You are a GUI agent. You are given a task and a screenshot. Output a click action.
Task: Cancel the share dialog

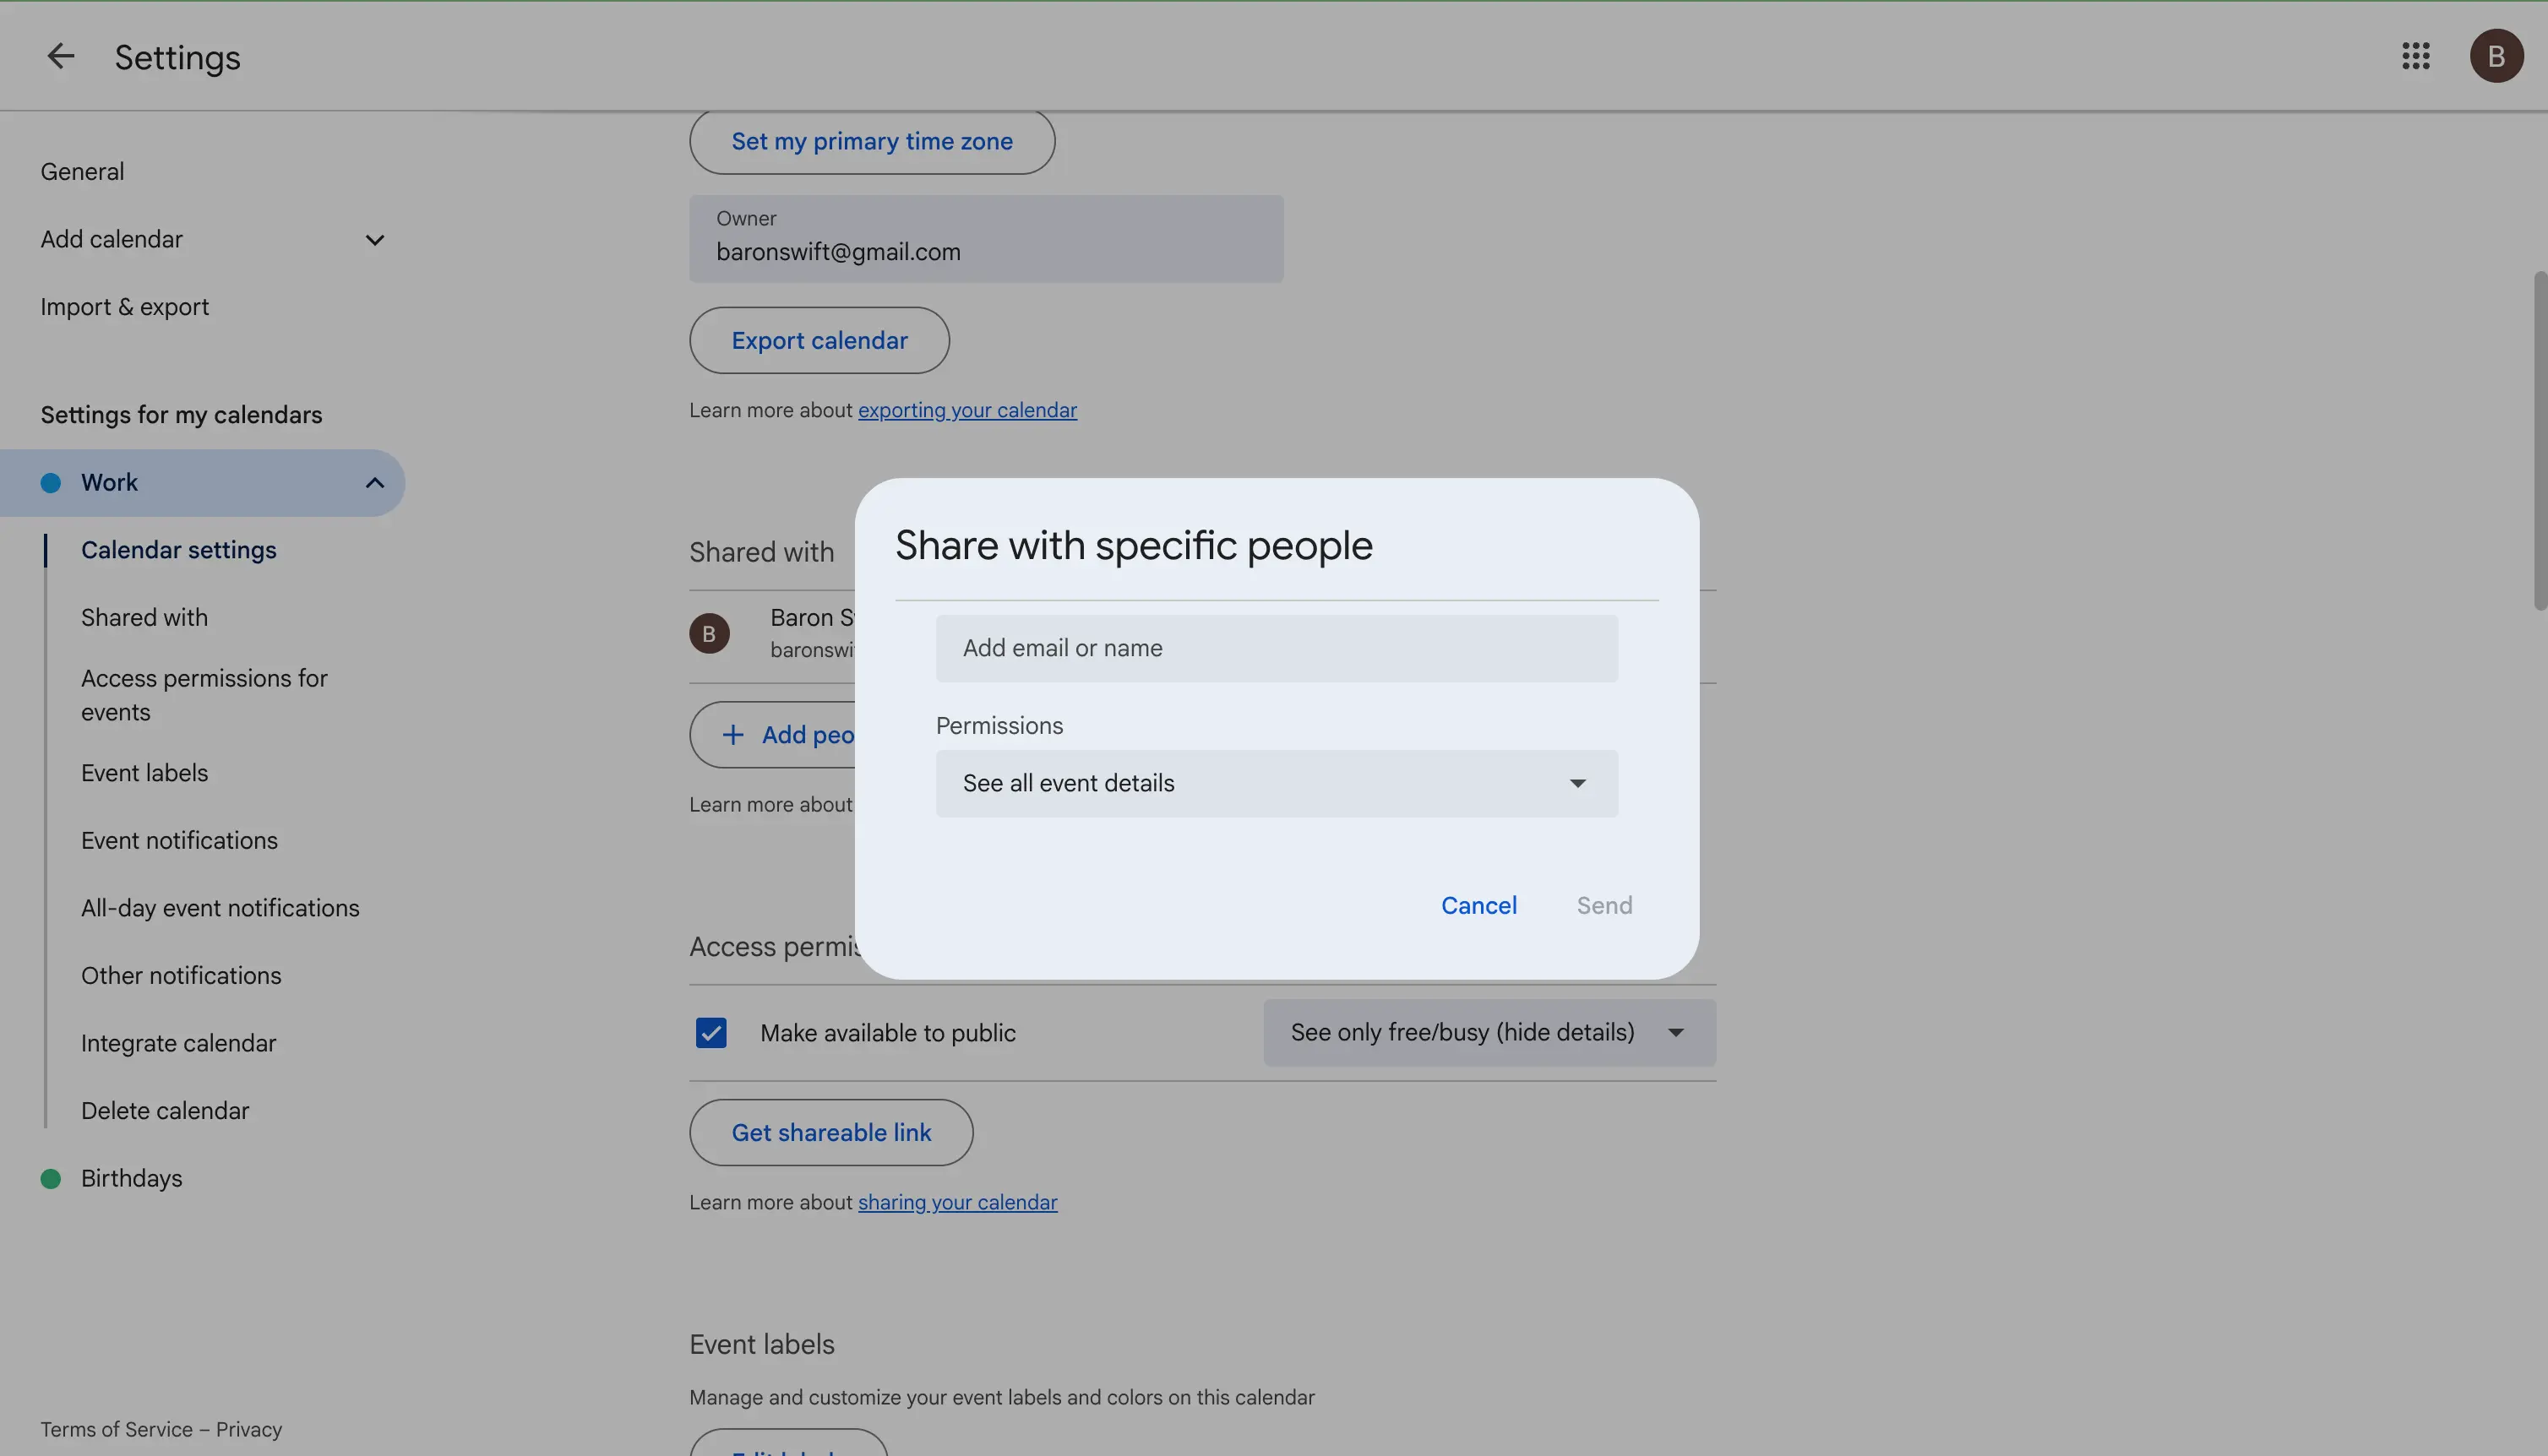[x=1478, y=906]
